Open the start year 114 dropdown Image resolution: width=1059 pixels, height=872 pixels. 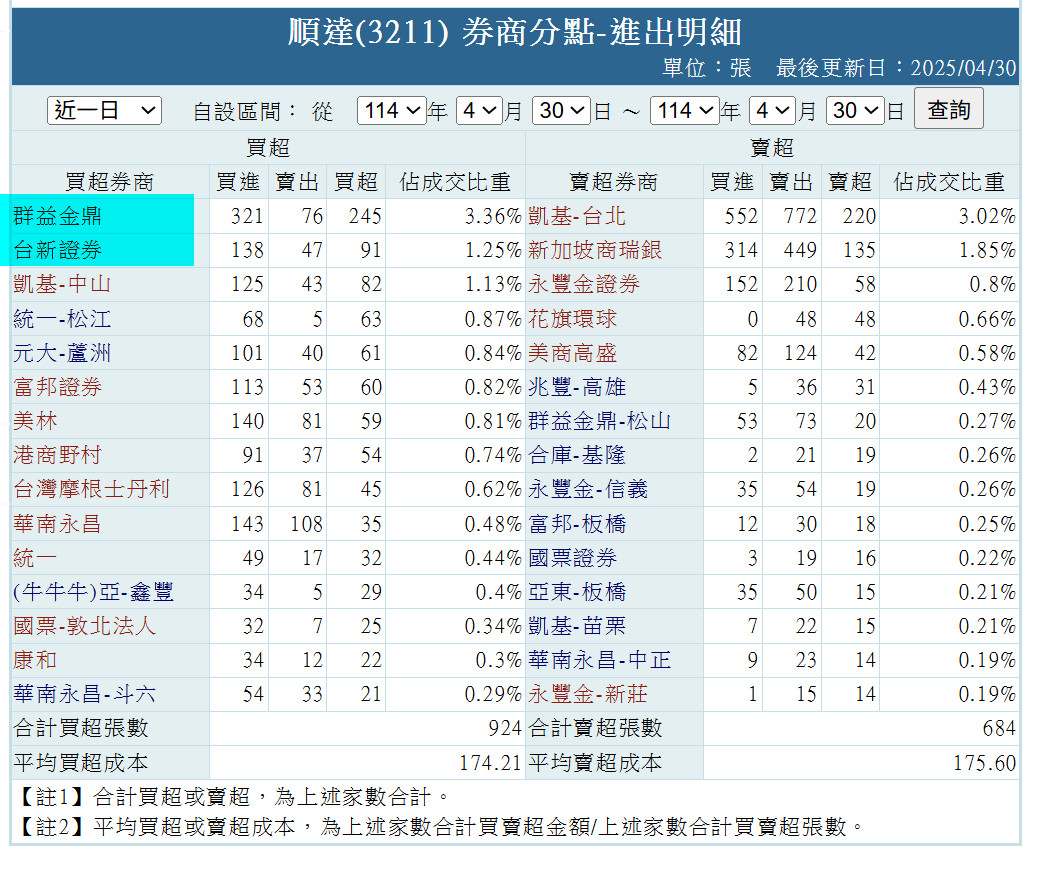tap(392, 110)
